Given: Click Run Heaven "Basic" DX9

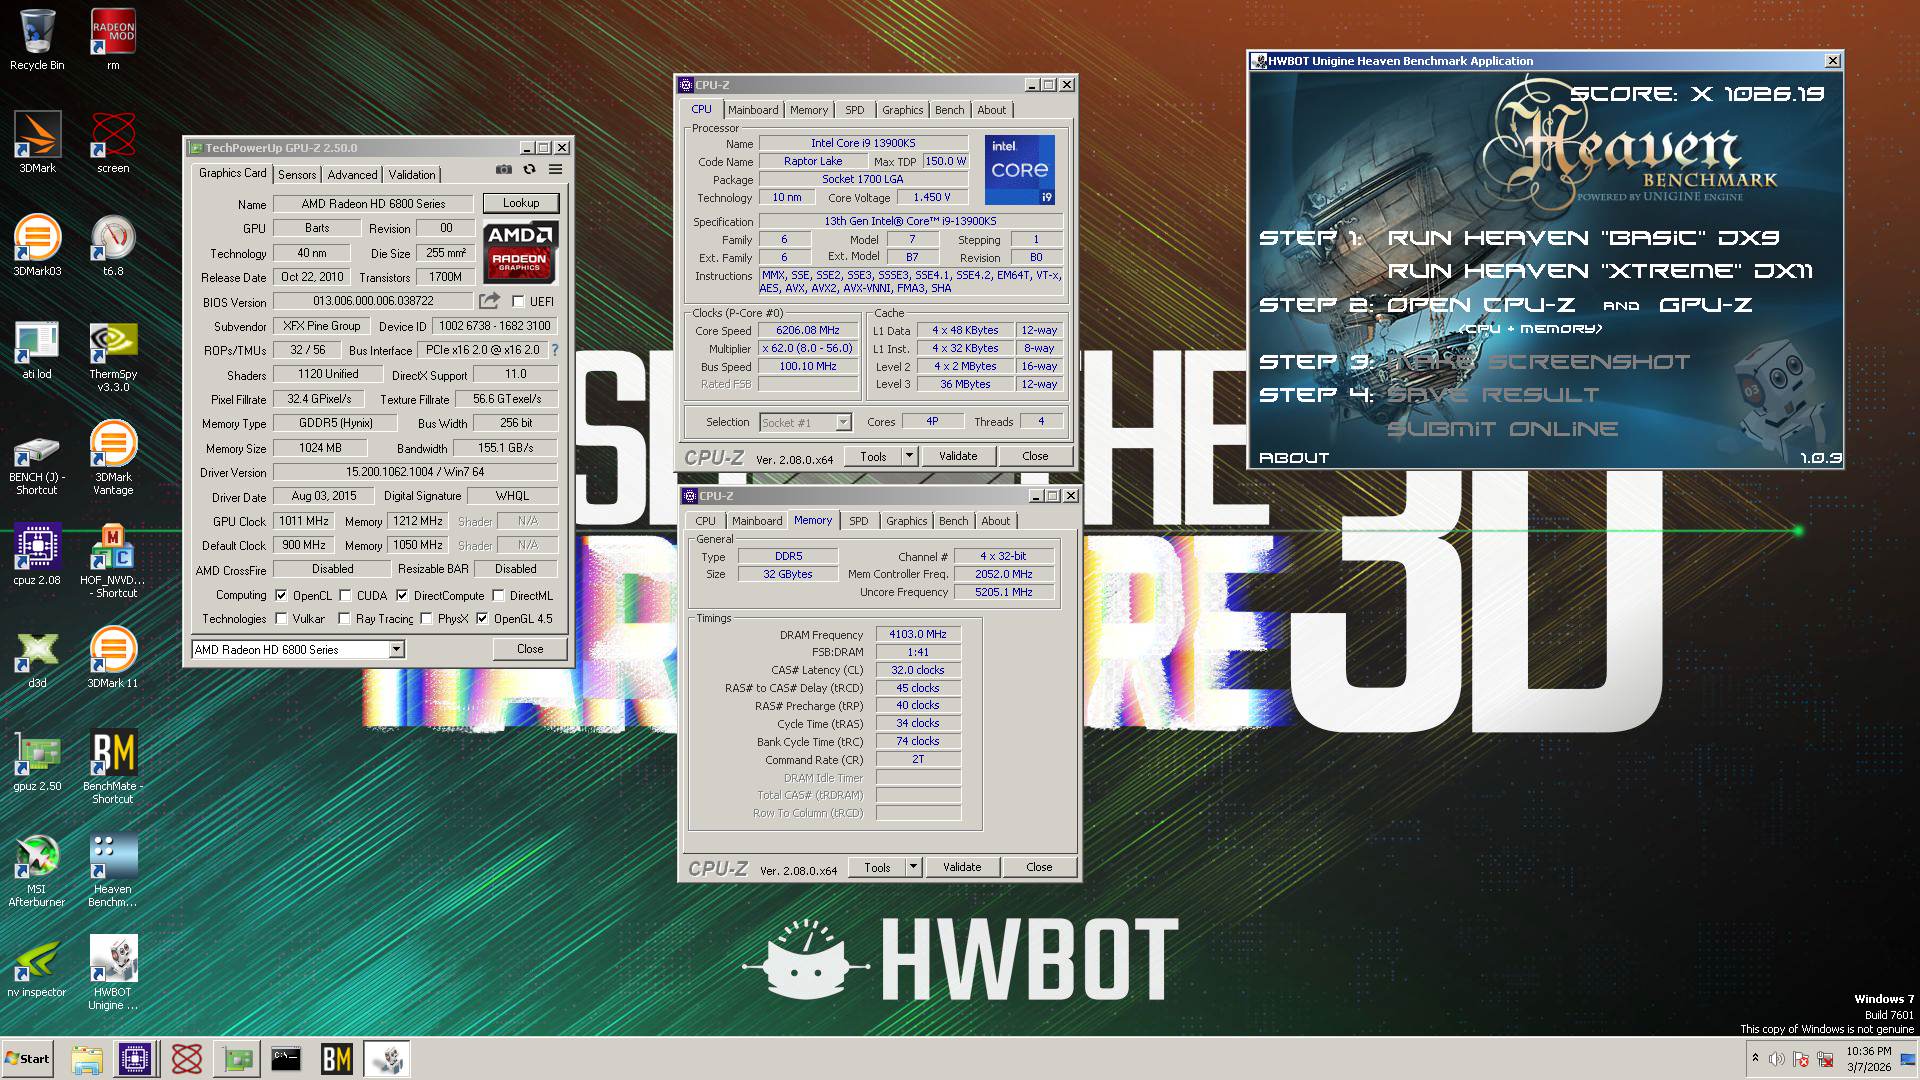Looking at the screenshot, I should 1584,238.
